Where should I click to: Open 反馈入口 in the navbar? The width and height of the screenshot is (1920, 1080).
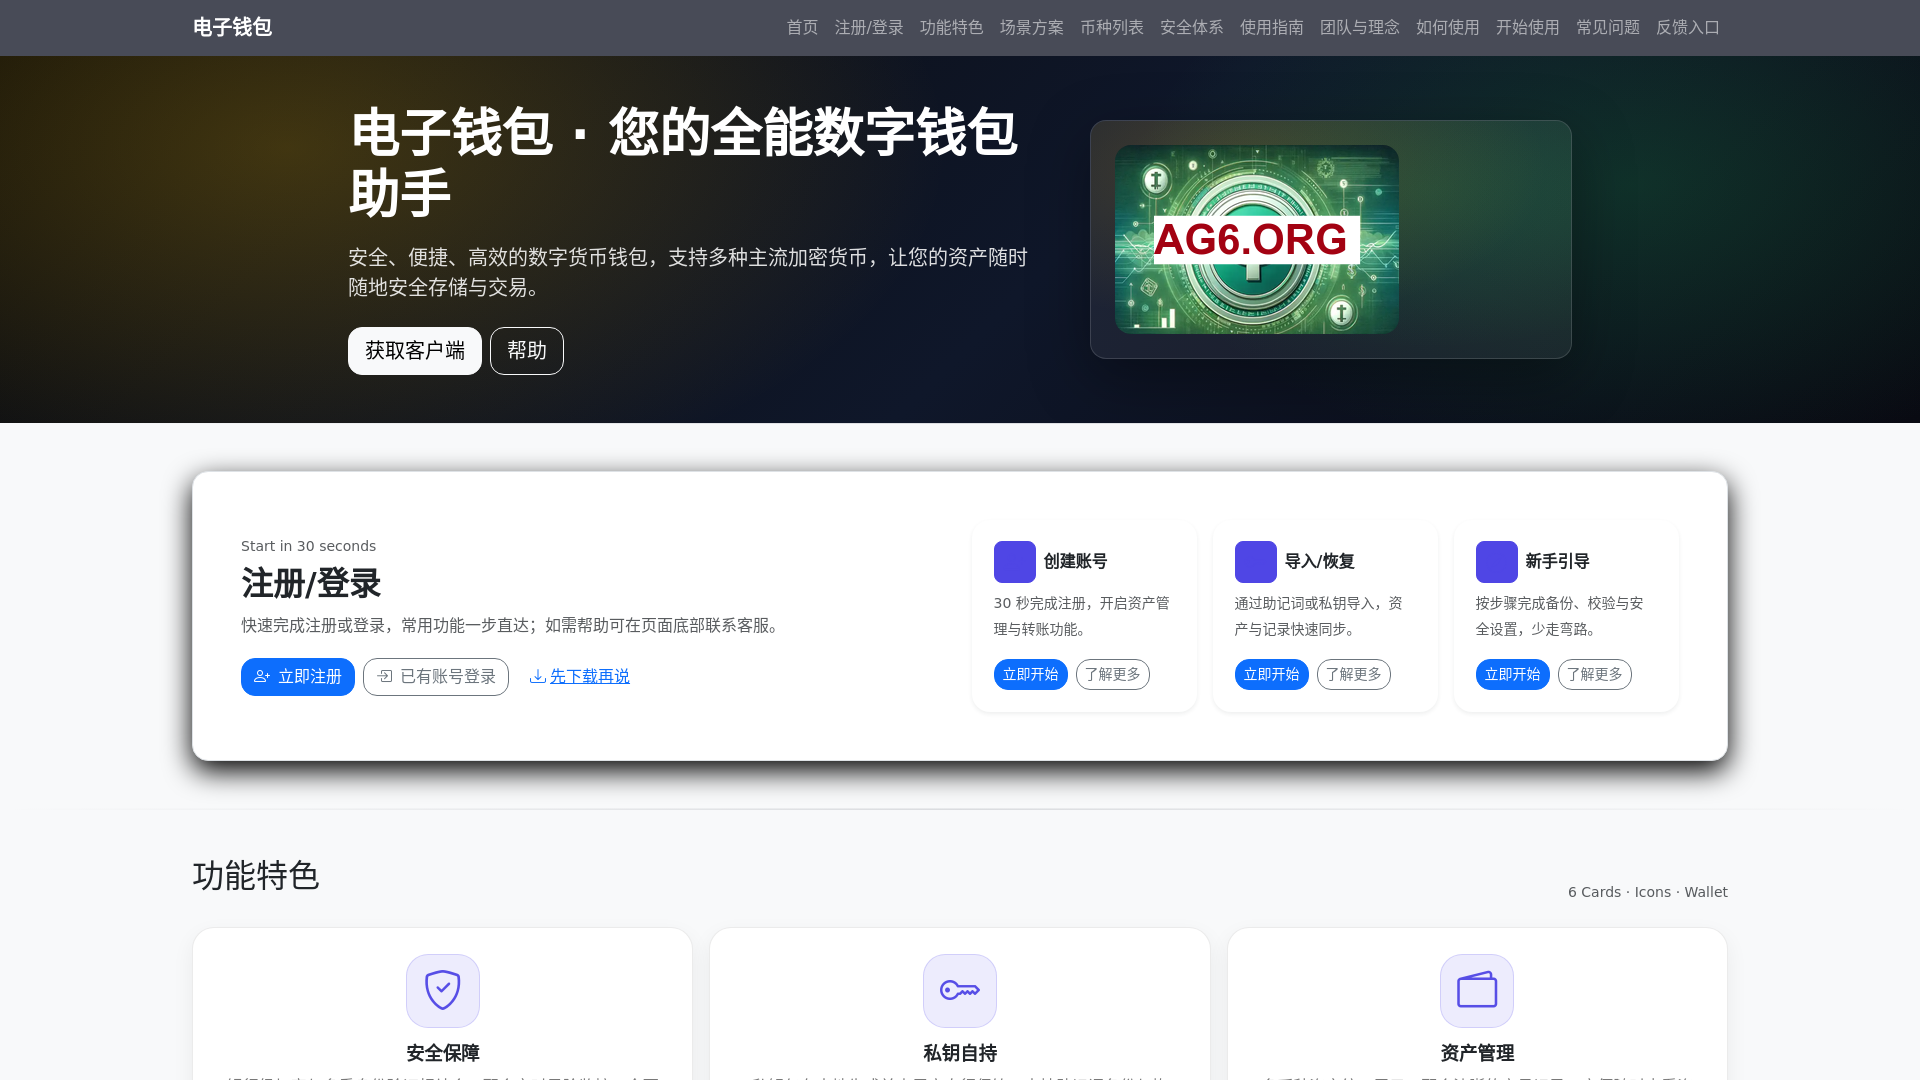click(1688, 27)
